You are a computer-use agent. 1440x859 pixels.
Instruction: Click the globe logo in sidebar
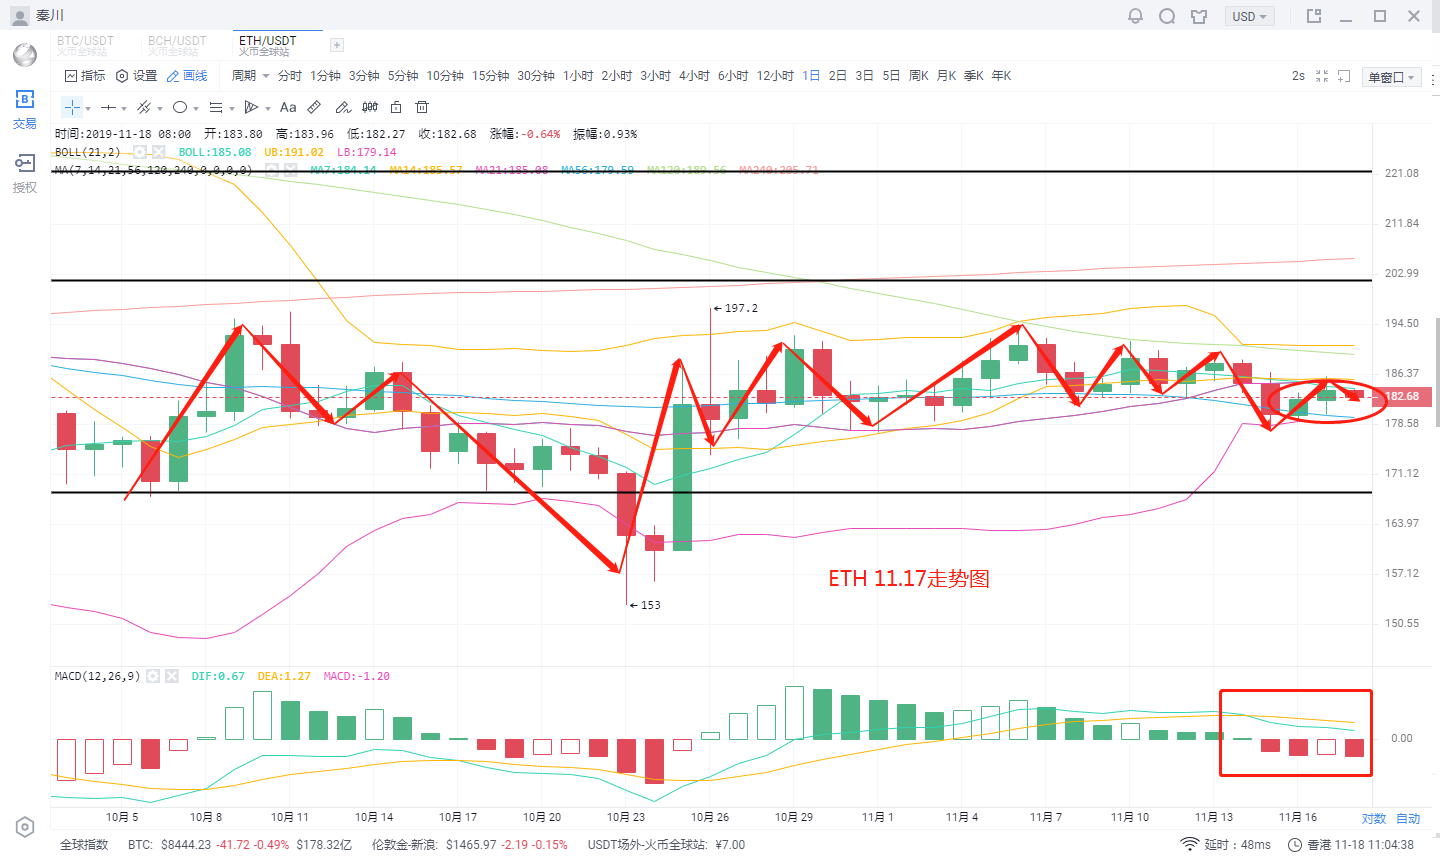[x=25, y=54]
